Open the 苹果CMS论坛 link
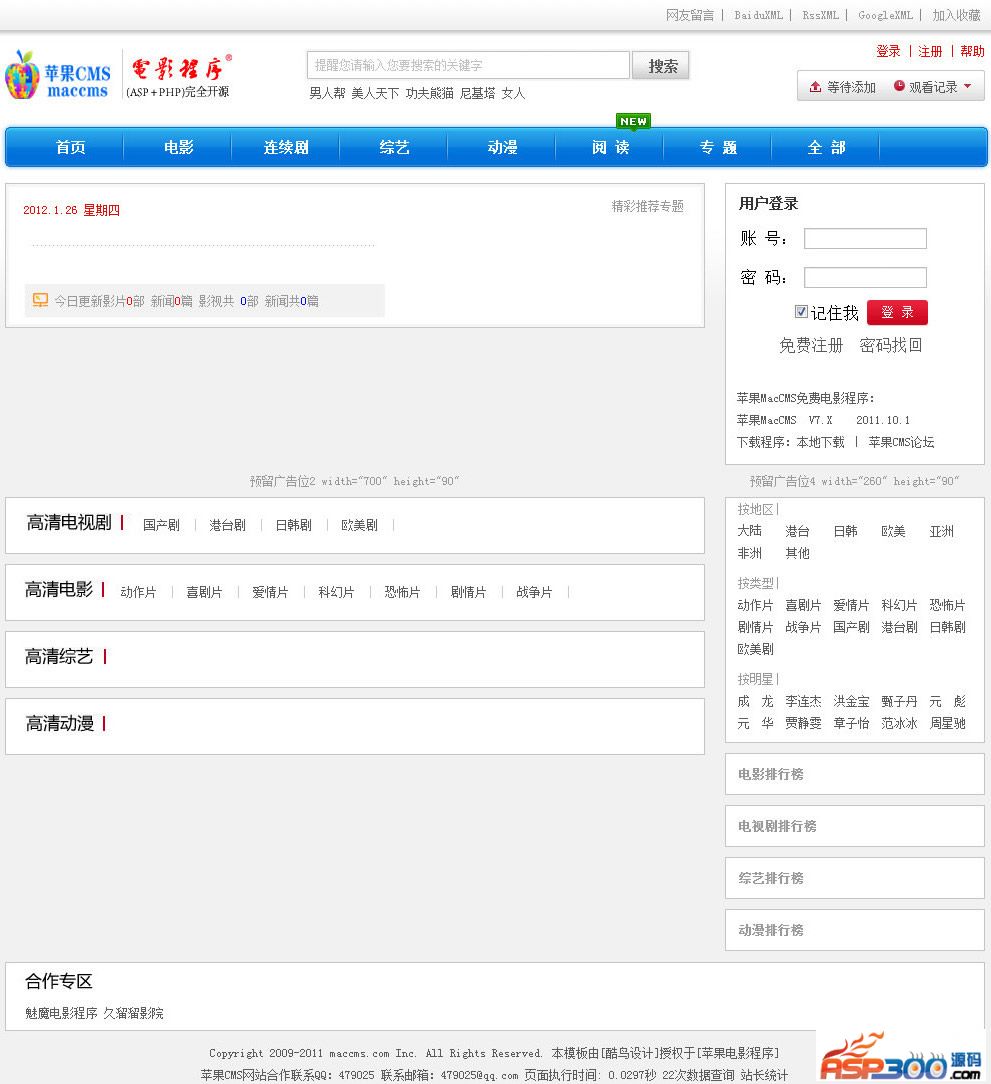The width and height of the screenshot is (991, 1084). coord(901,442)
